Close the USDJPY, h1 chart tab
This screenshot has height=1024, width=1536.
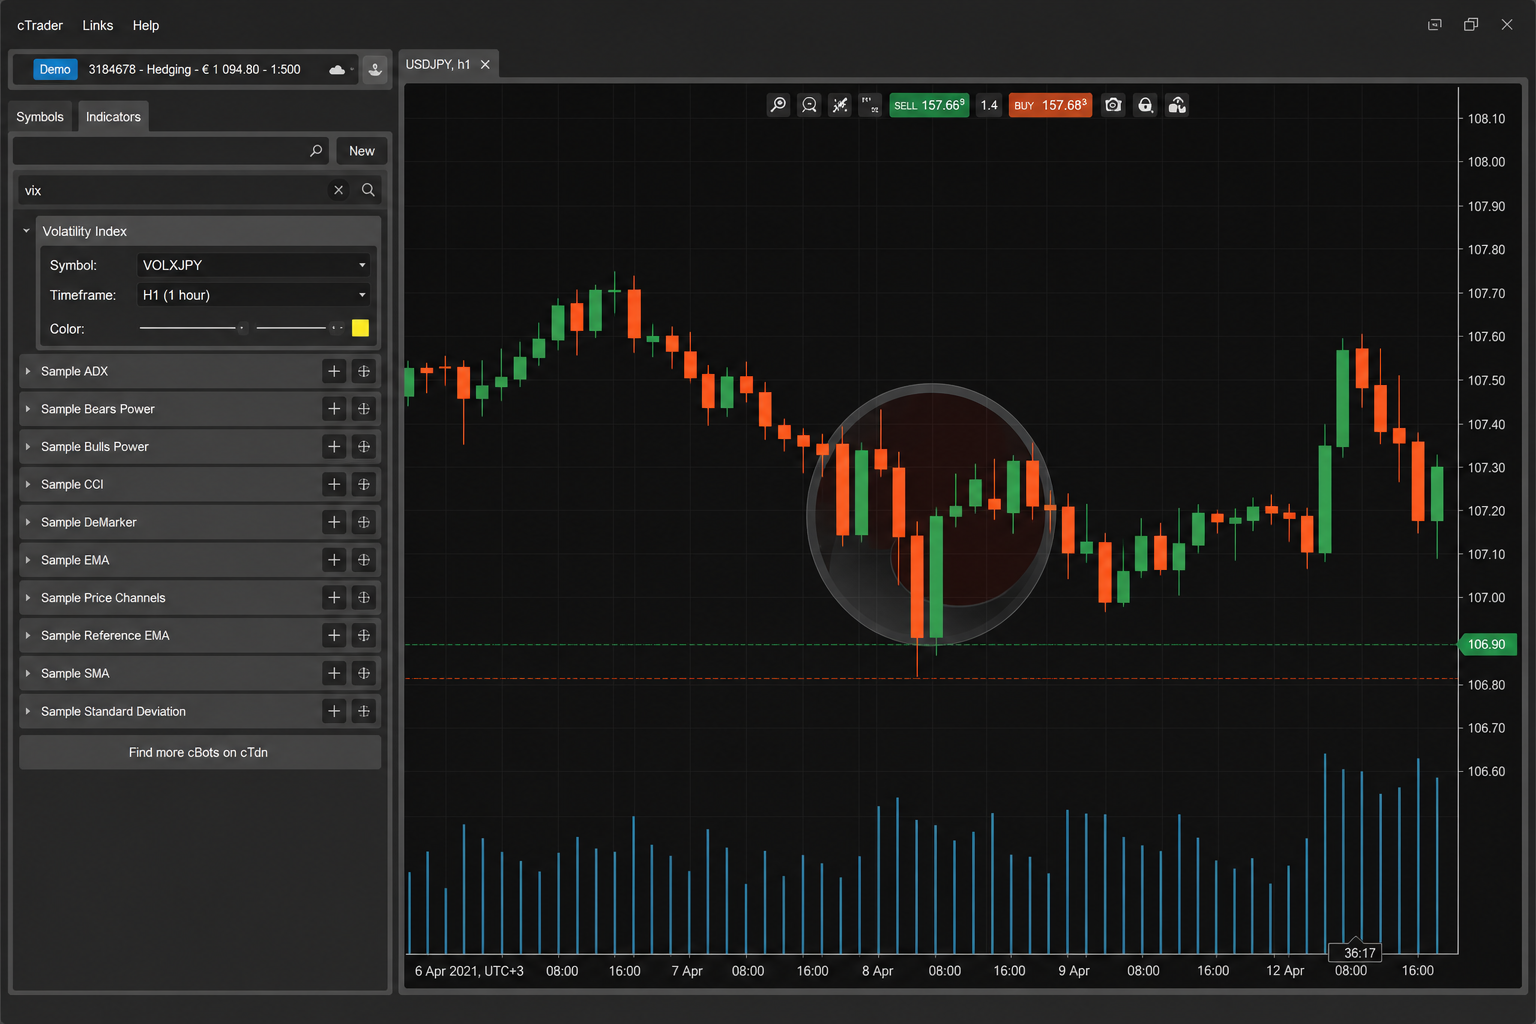485,64
